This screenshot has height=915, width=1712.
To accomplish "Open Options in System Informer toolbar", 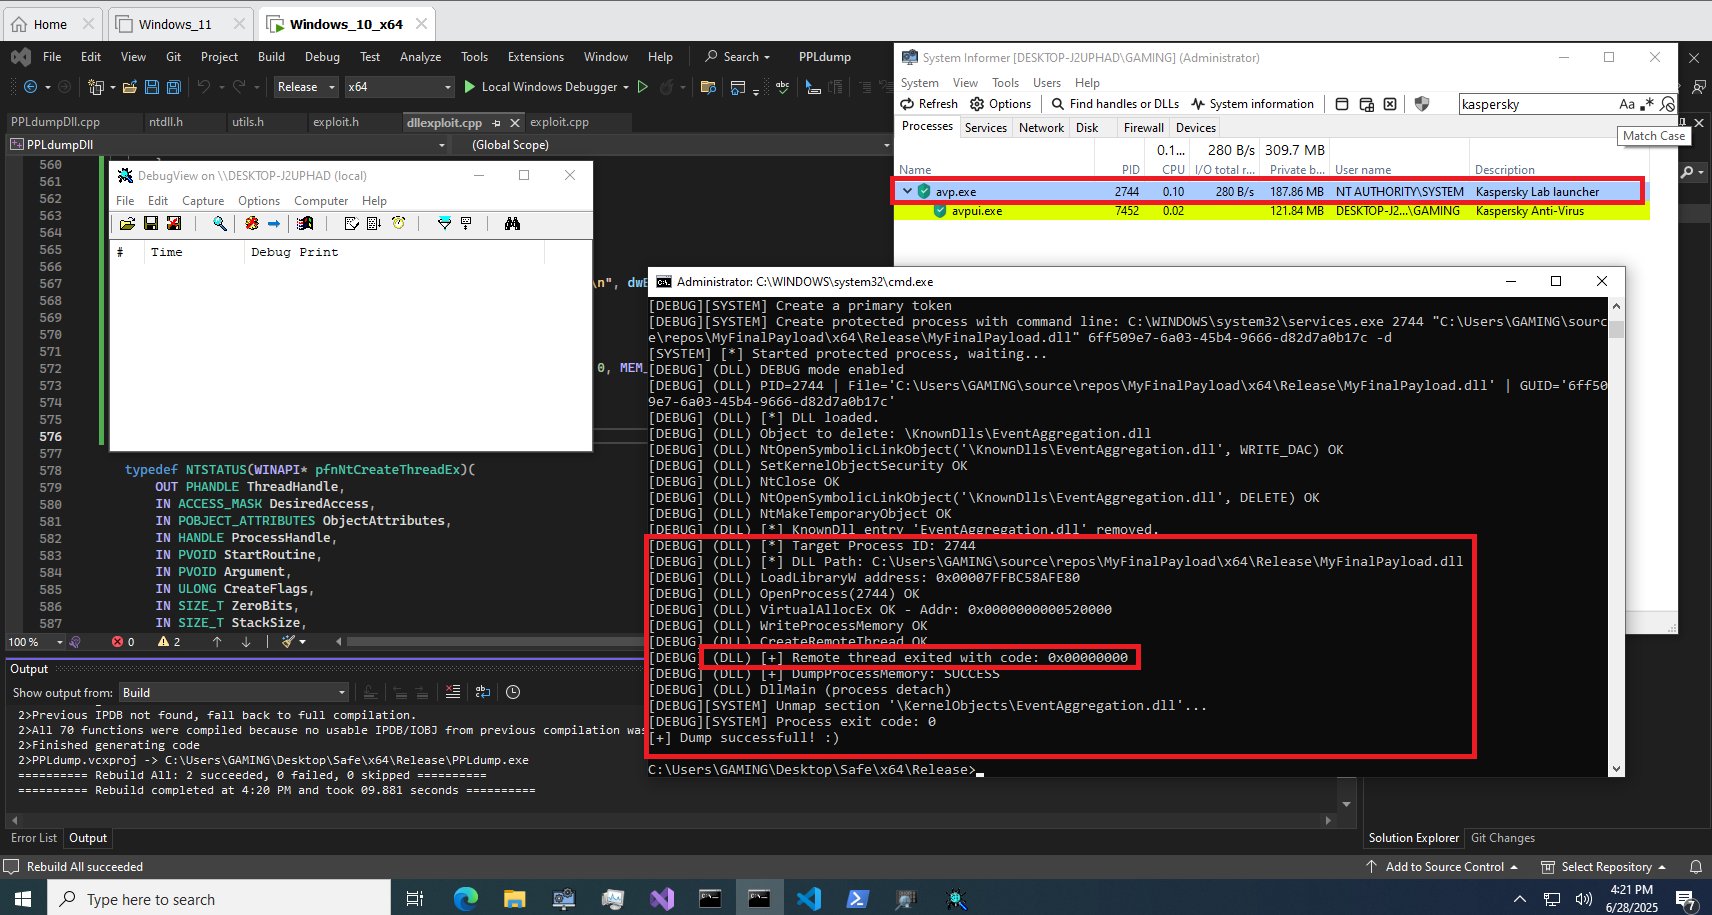I will [x=1000, y=104].
